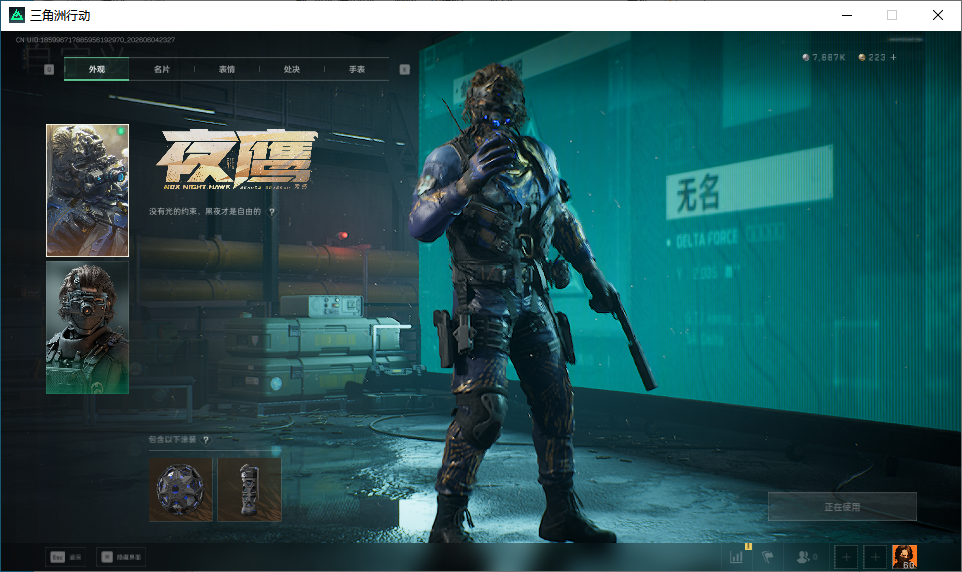Click the E next-tab key icon

coord(404,70)
